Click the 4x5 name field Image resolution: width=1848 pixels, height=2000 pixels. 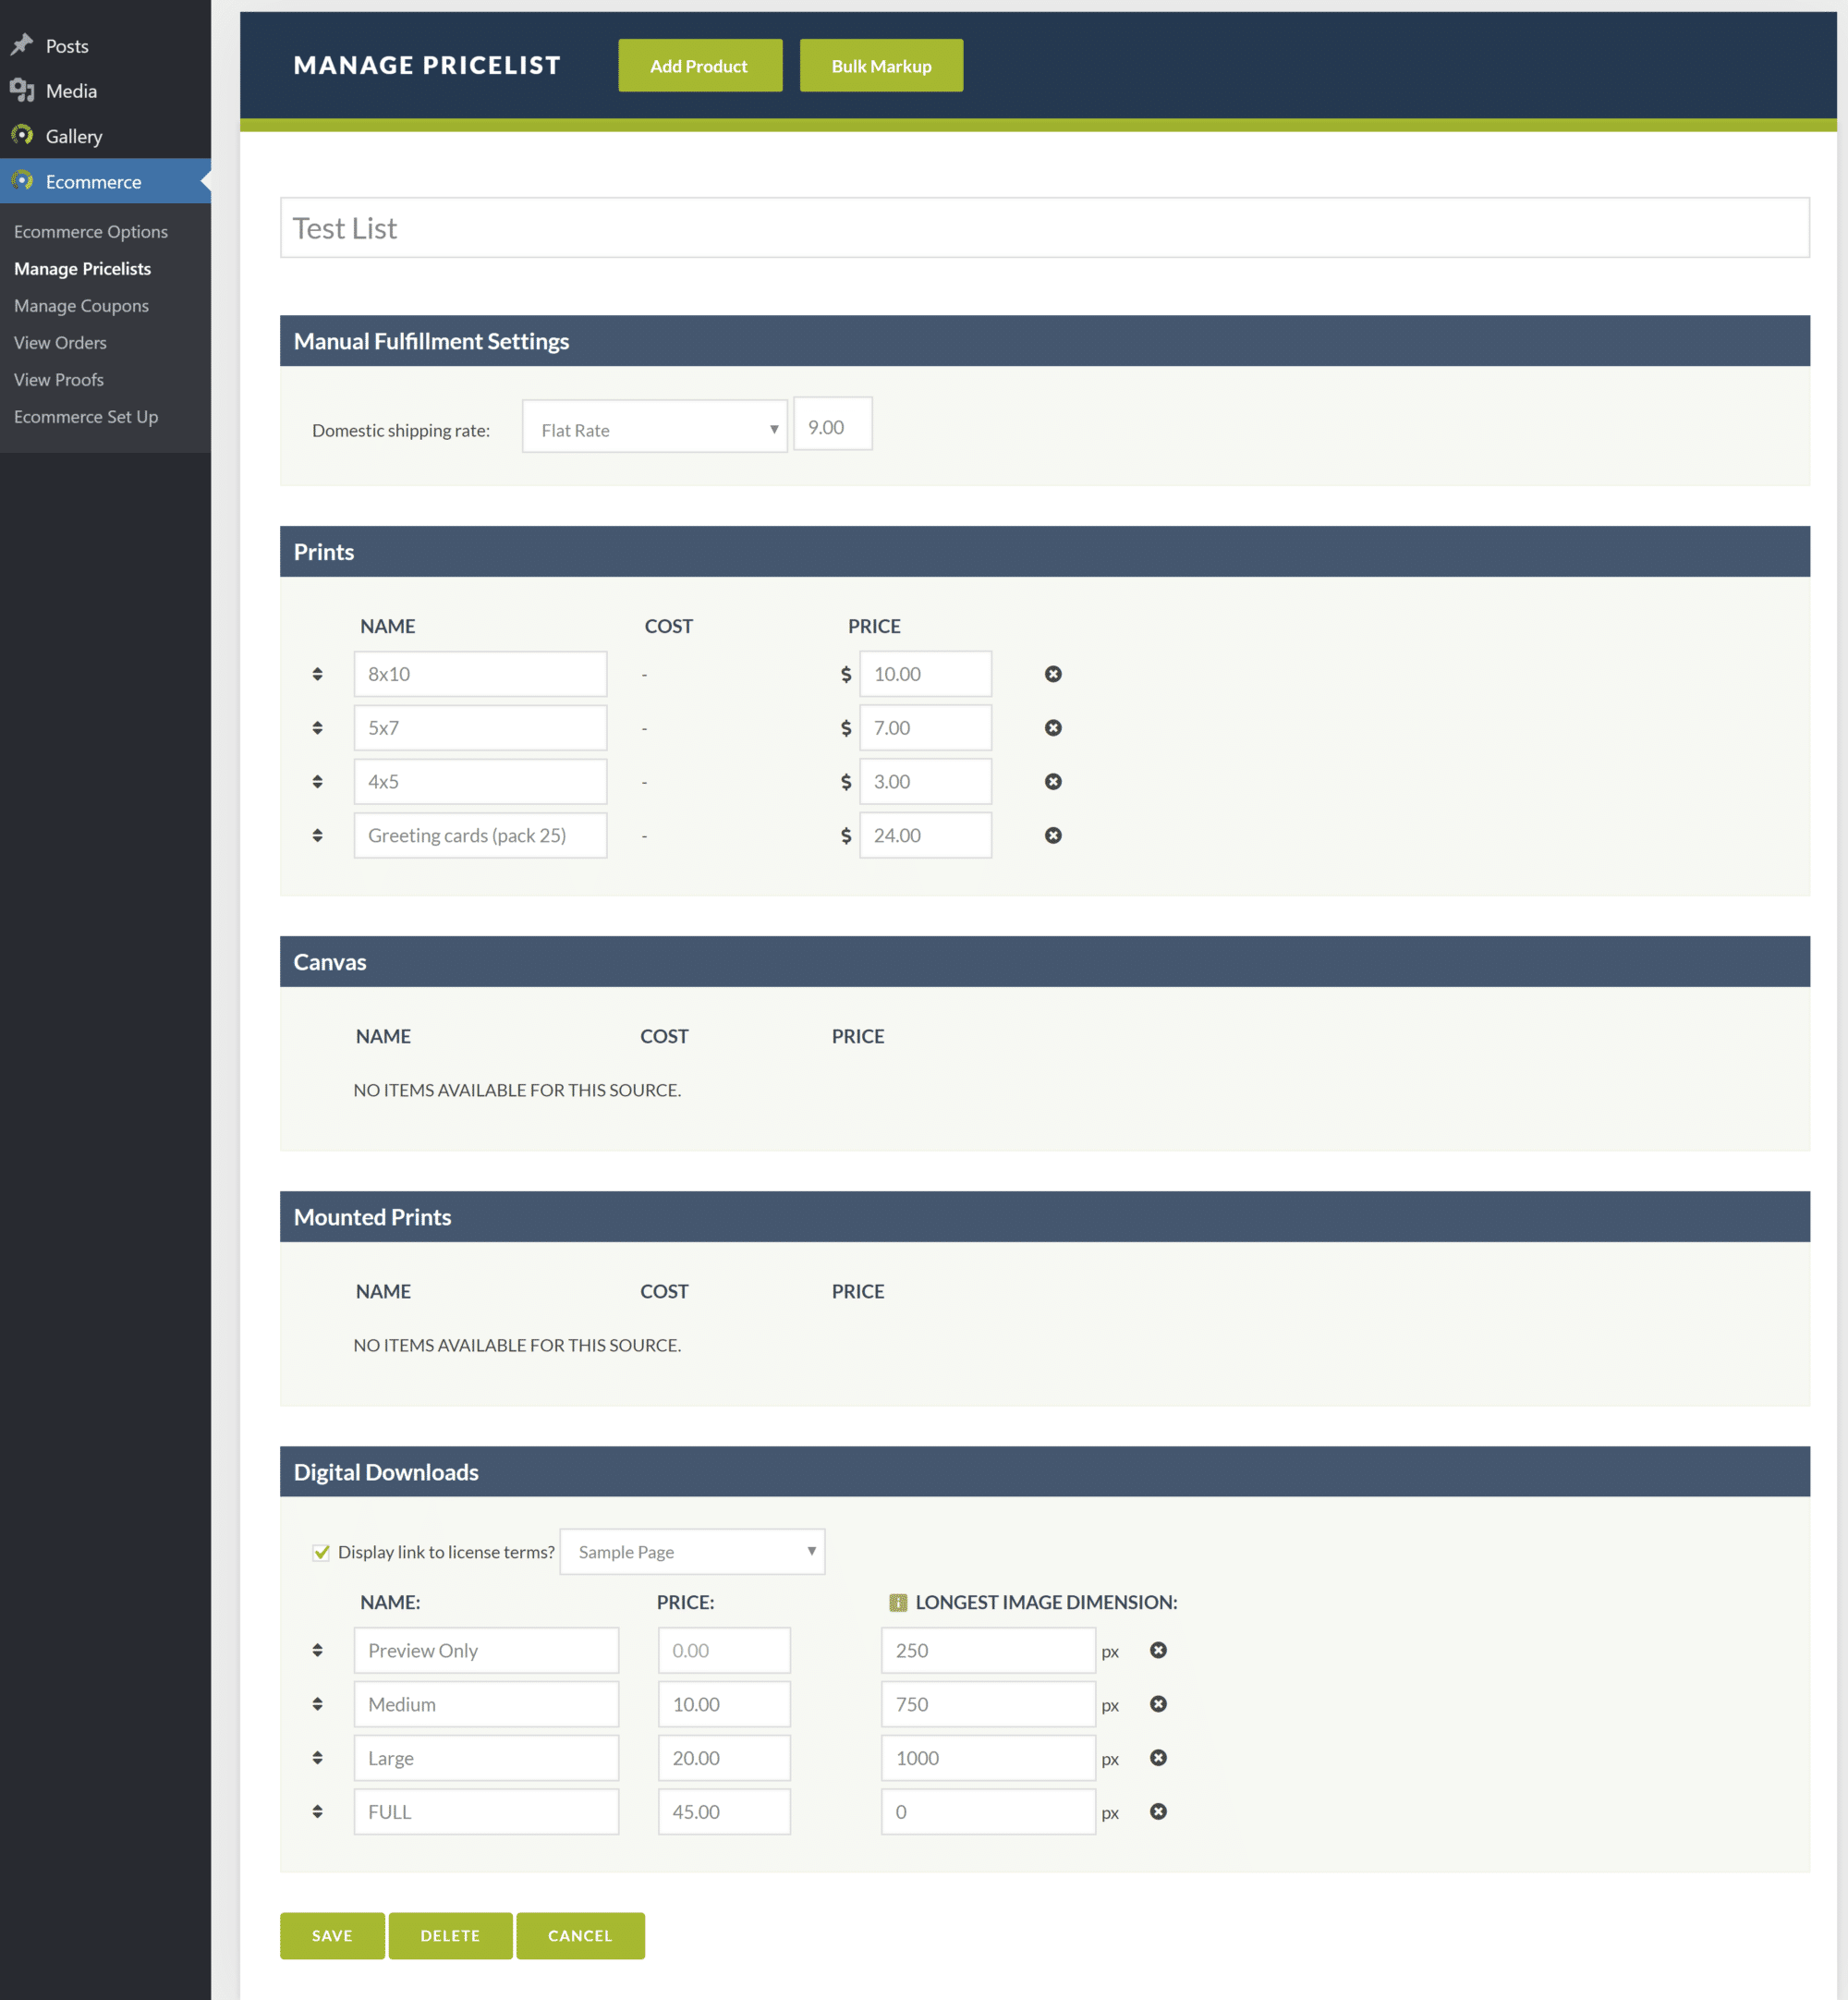click(x=480, y=782)
